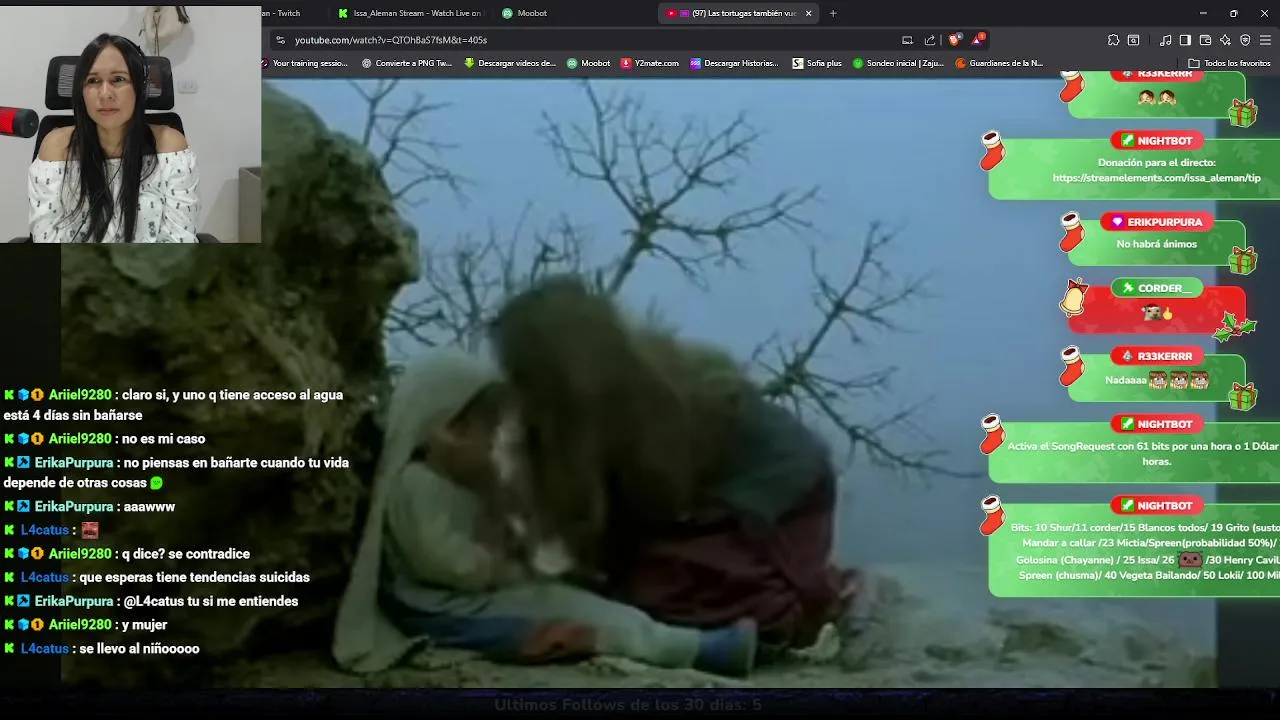The image size is (1280, 720).
Task: Click the 'No habrá ánimos' chat message
Action: 1156,244
